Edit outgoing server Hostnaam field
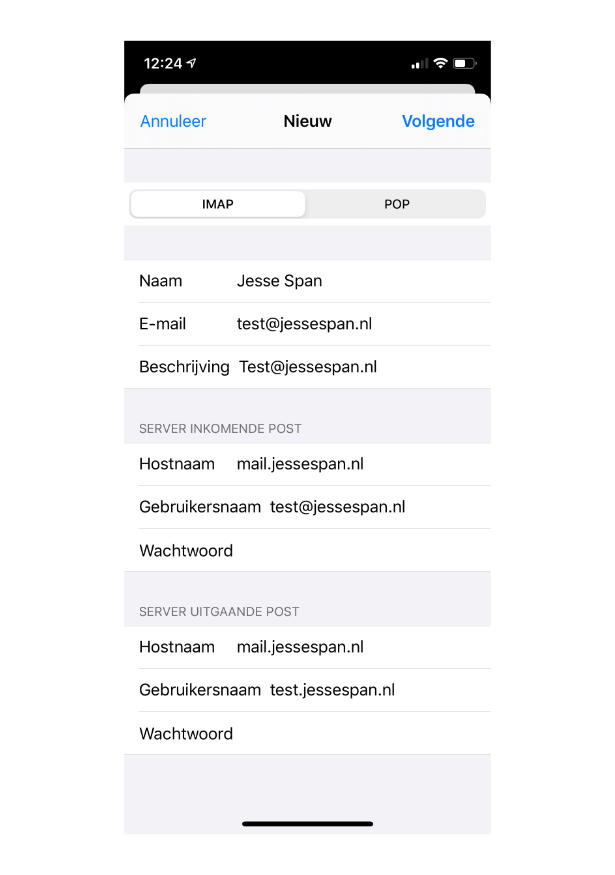The image size is (615, 875). 308,647
